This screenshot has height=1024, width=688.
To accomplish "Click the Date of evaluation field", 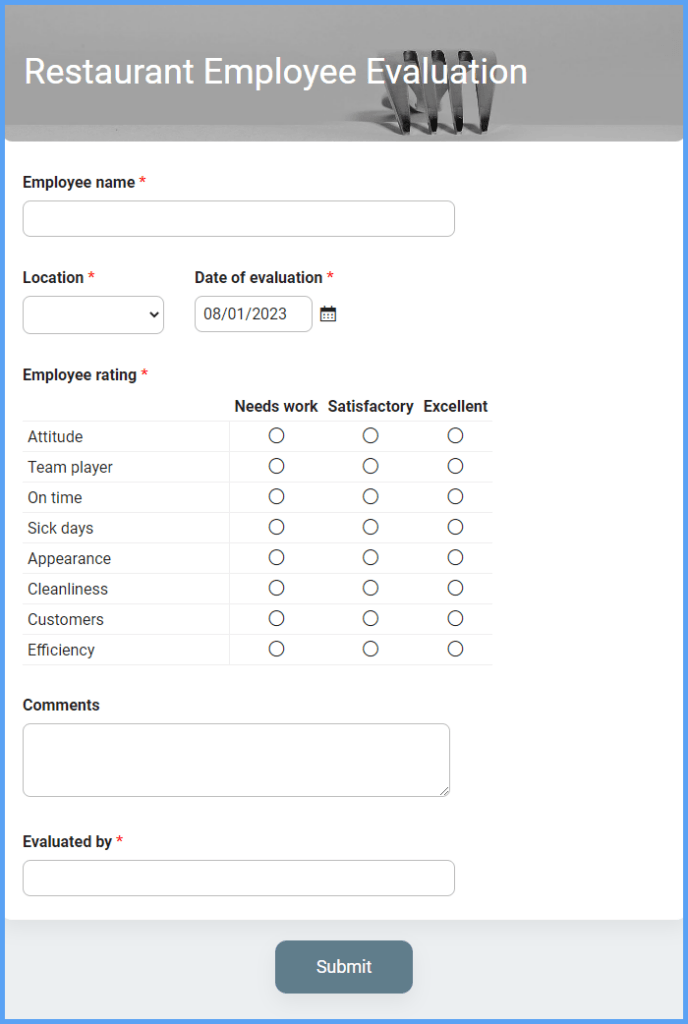I will (253, 314).
